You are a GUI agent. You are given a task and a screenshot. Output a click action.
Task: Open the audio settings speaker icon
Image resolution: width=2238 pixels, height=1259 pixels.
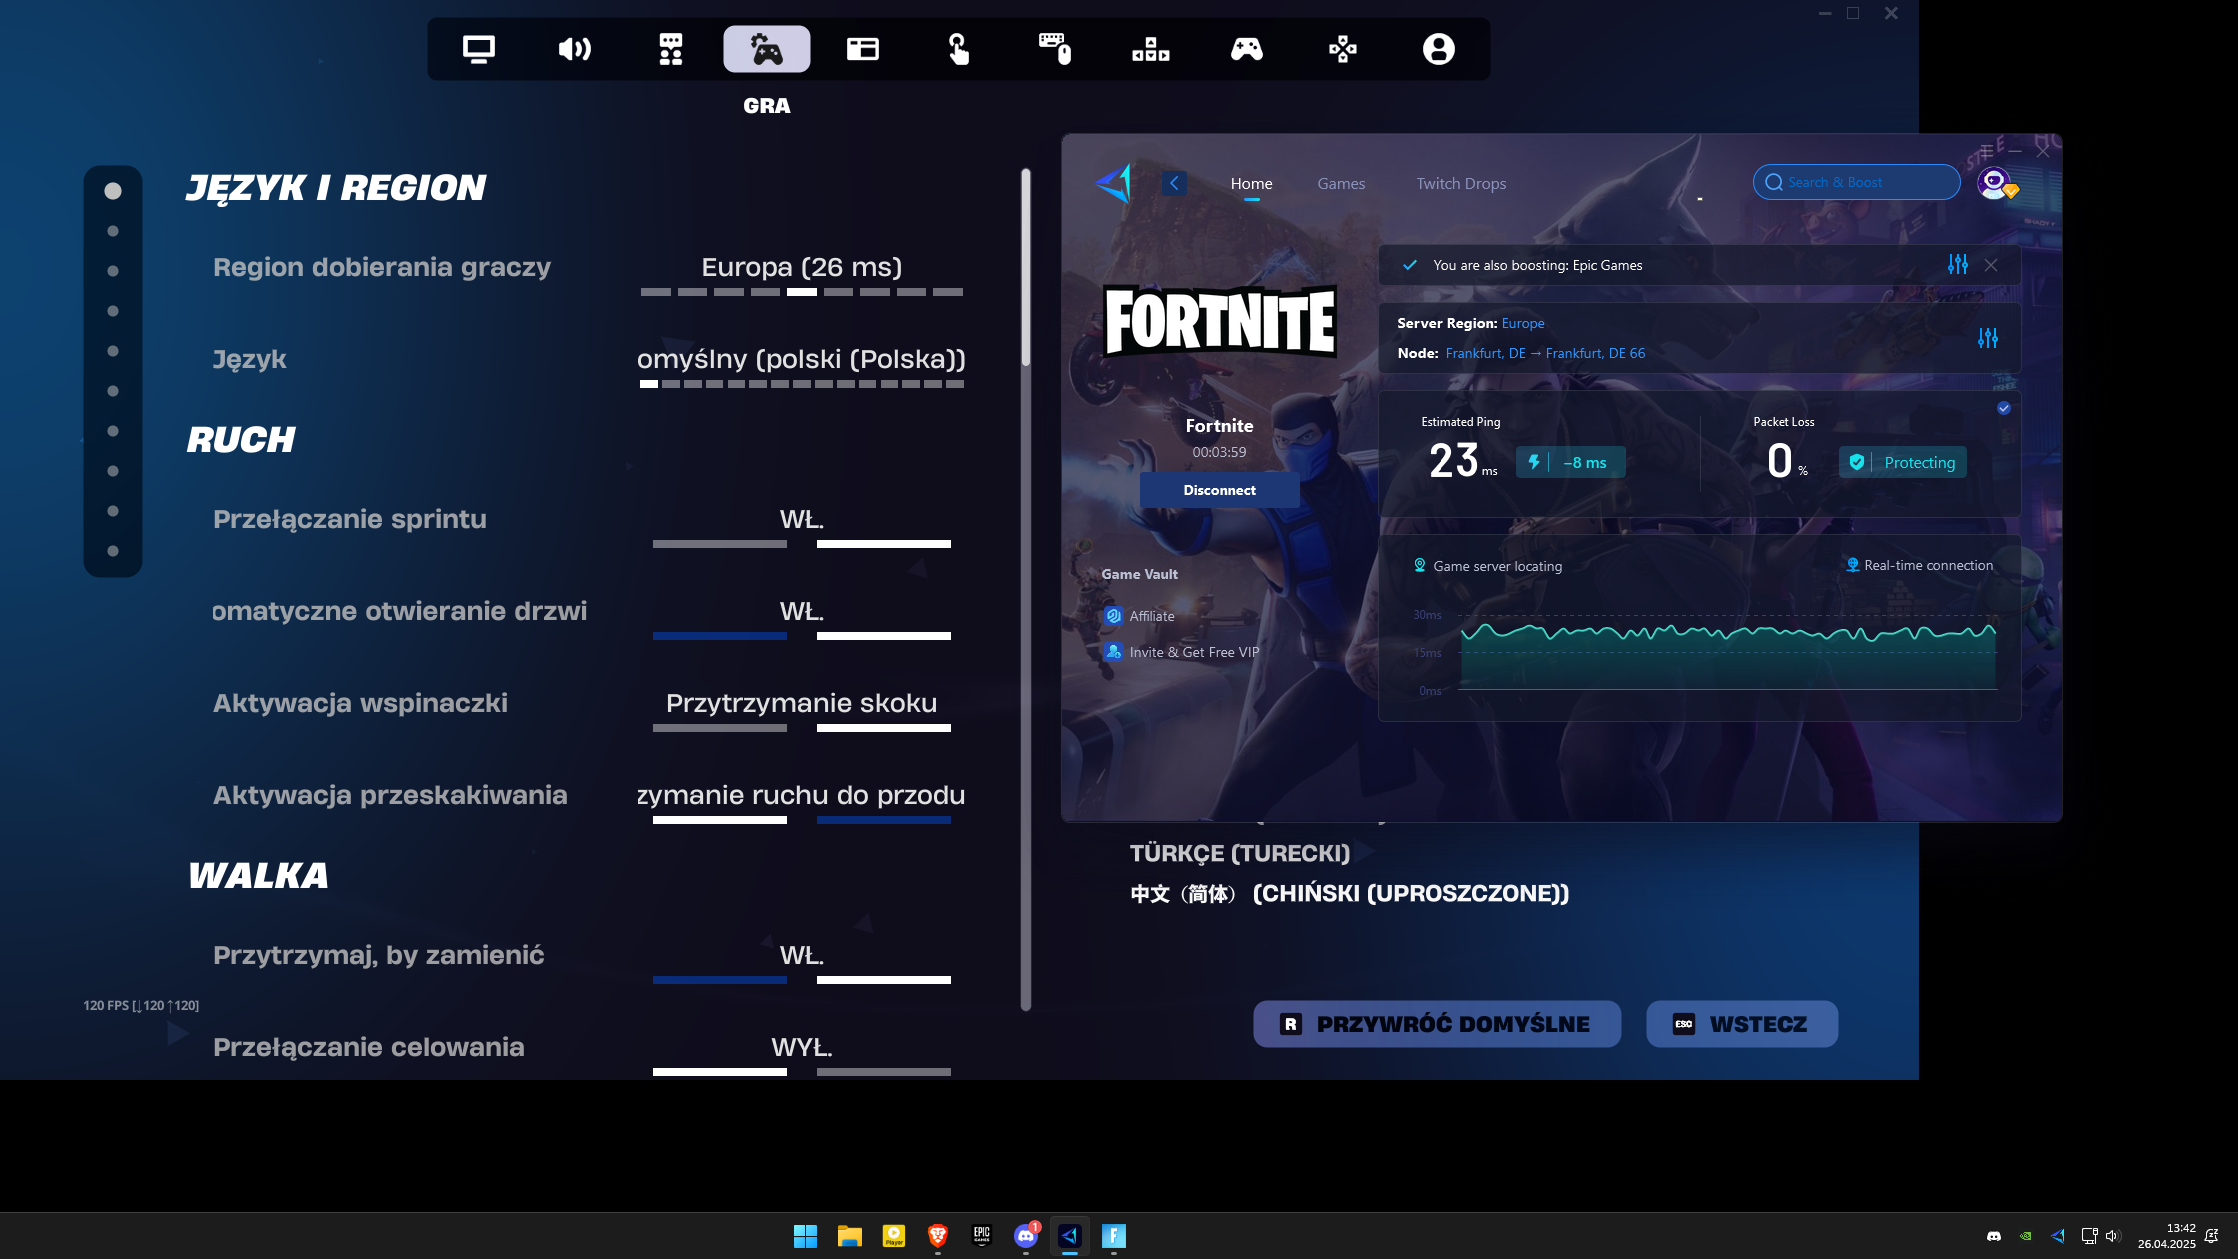click(574, 49)
